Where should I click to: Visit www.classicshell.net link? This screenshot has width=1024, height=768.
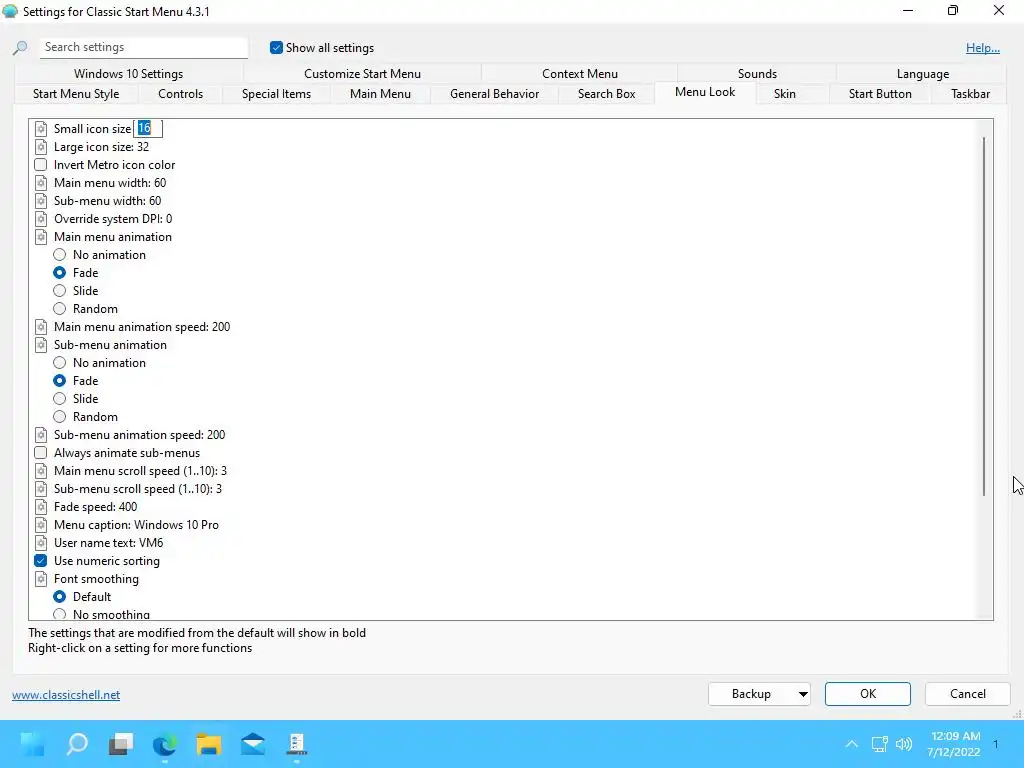66,695
